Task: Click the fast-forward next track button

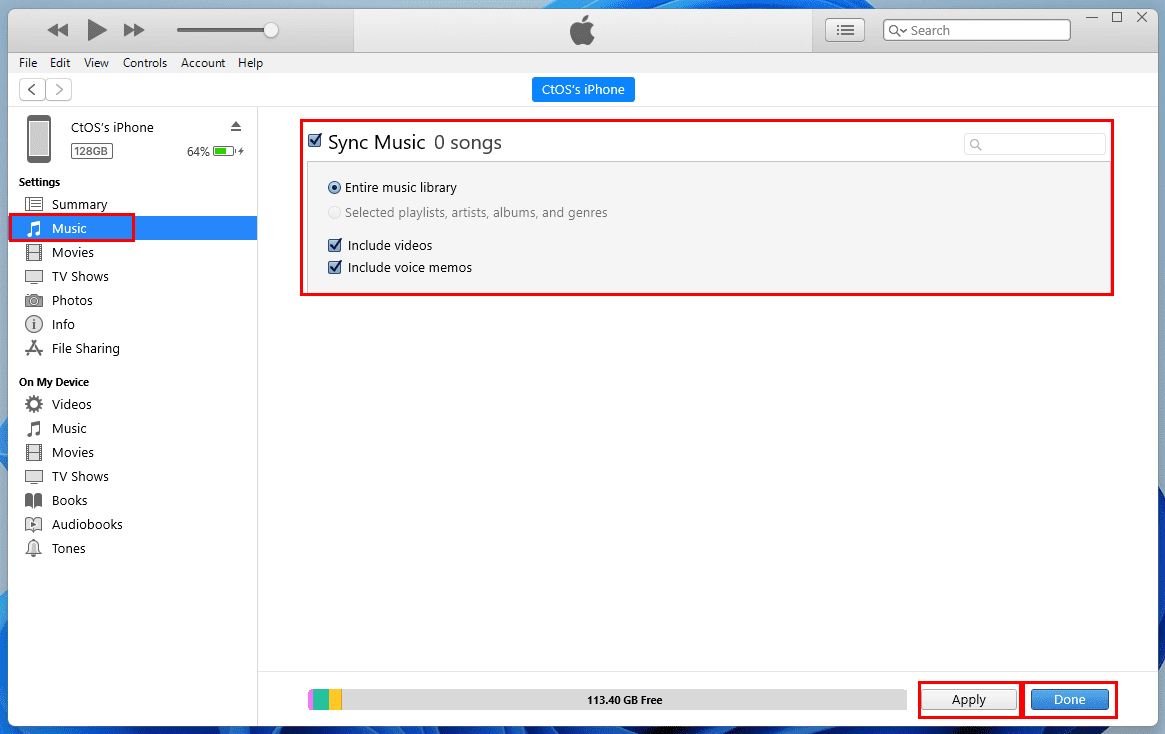Action: click(134, 30)
